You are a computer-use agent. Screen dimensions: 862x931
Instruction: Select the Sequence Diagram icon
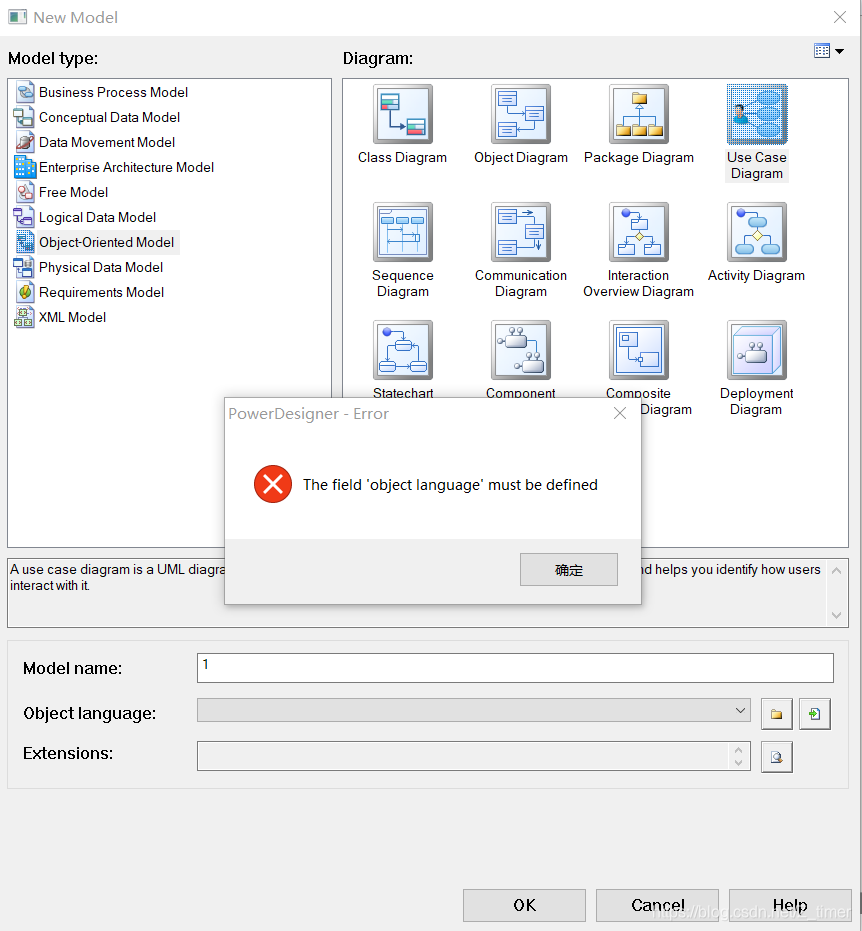(403, 232)
